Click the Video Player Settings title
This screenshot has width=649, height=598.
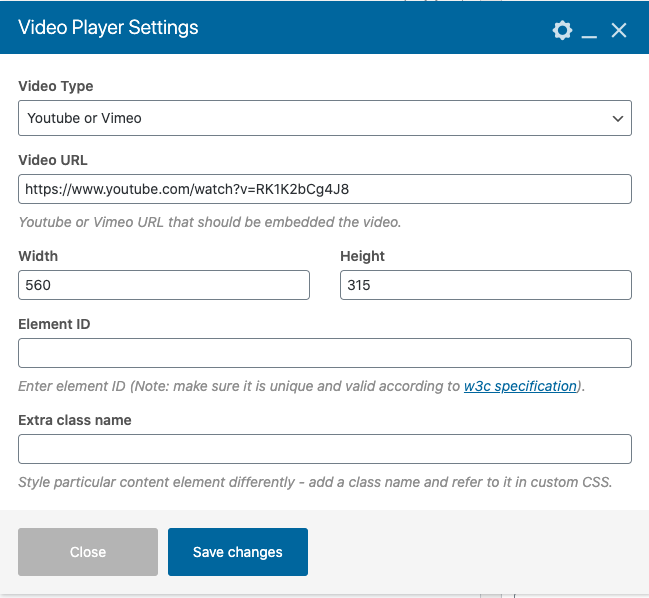(108, 27)
